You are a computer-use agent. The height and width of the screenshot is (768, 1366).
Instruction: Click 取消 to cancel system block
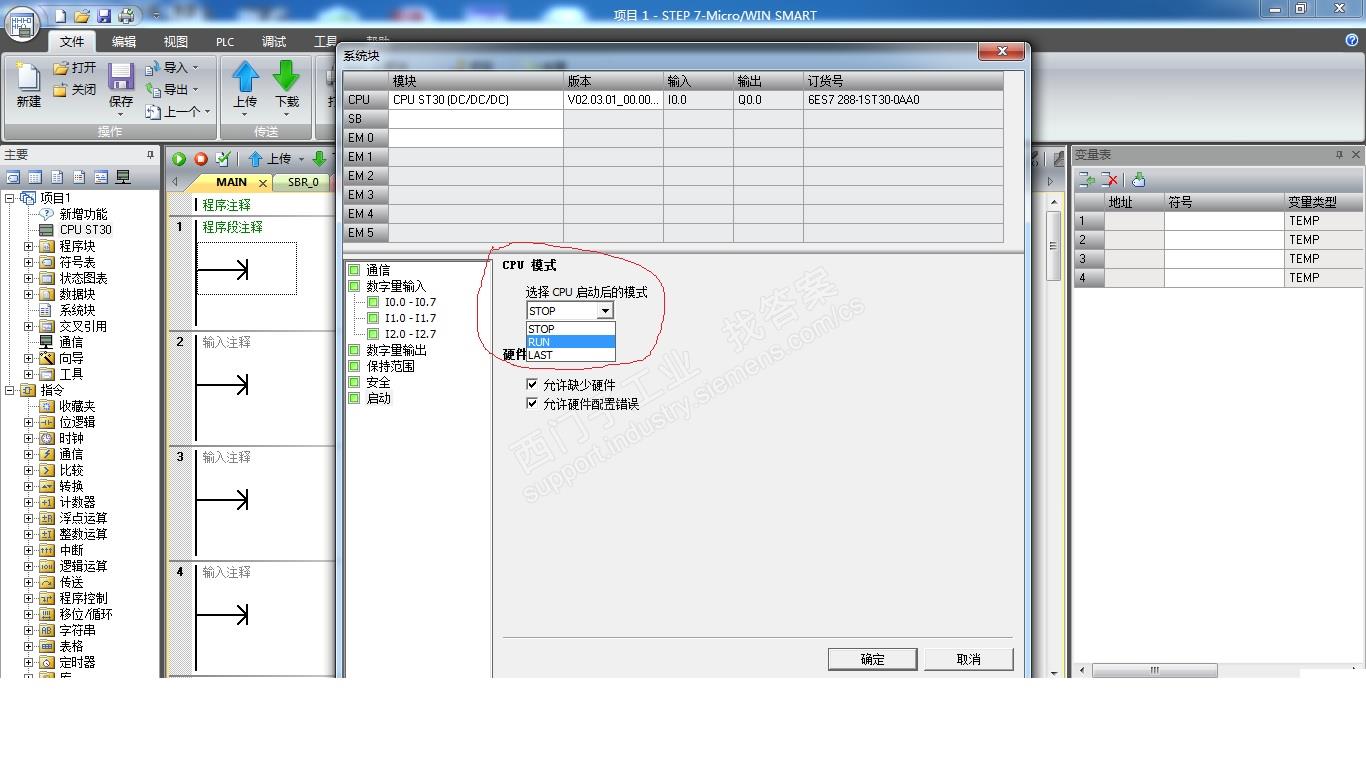969,659
